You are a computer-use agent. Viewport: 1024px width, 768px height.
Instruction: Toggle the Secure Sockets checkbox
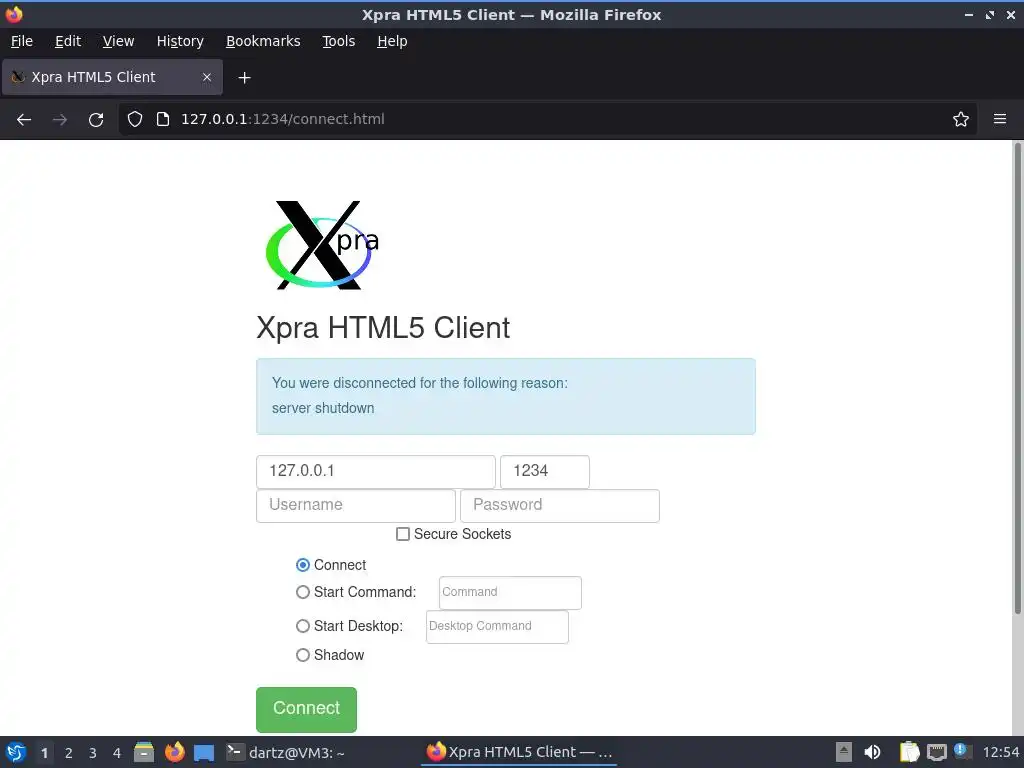(x=403, y=534)
